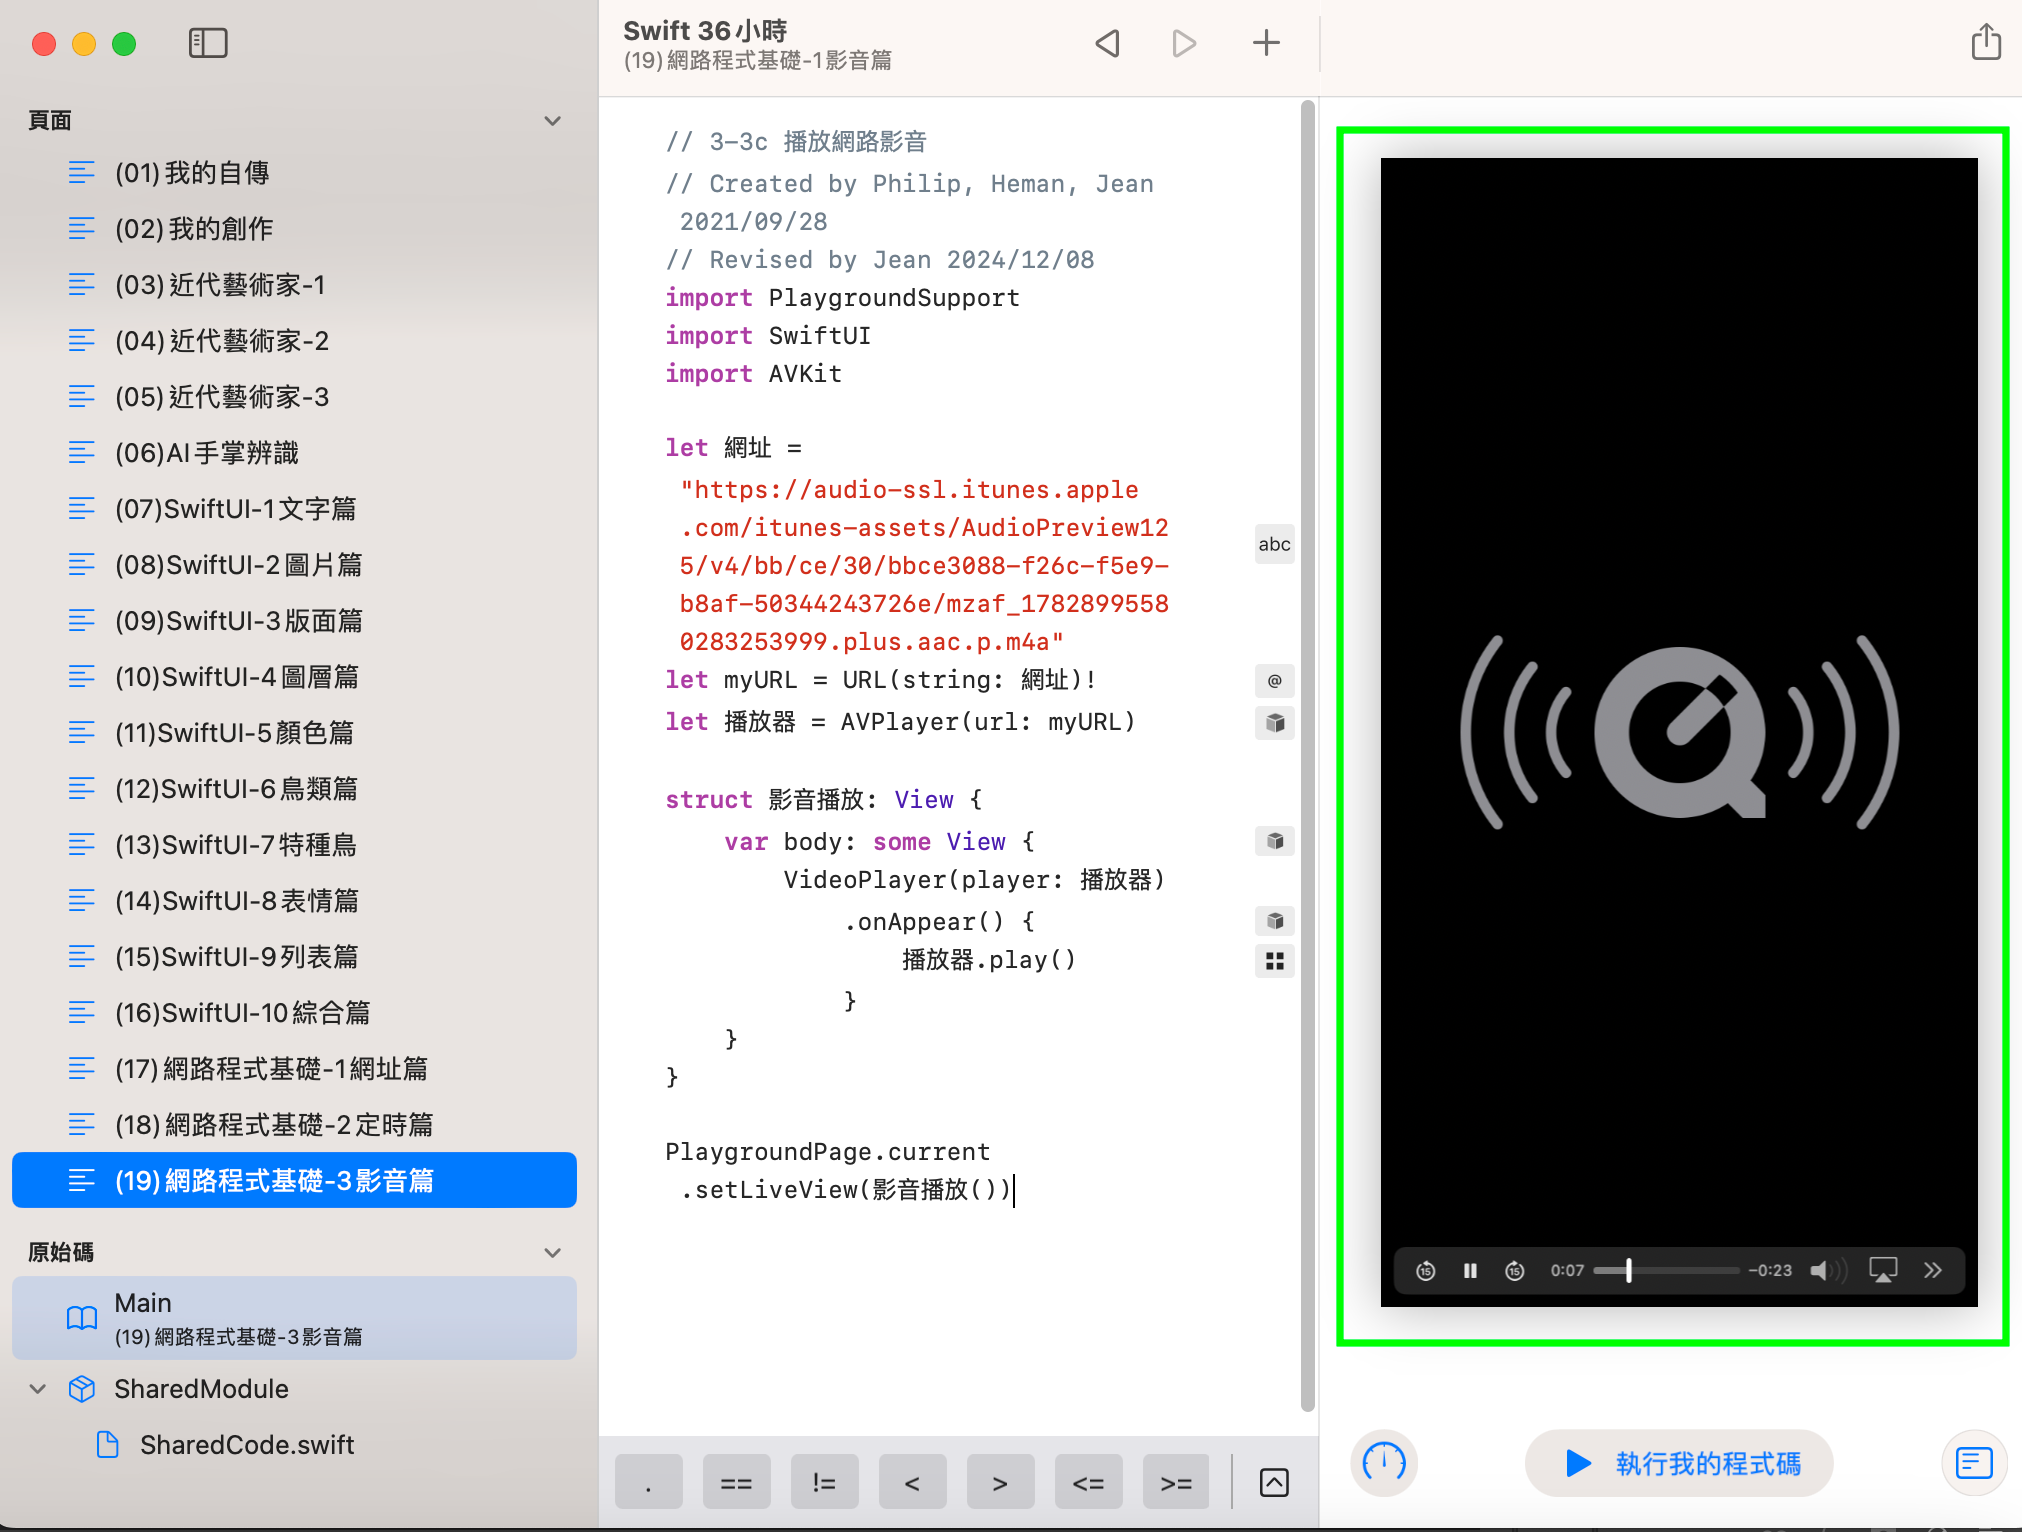Click 執行我的程式碼 run button

pos(1679,1463)
